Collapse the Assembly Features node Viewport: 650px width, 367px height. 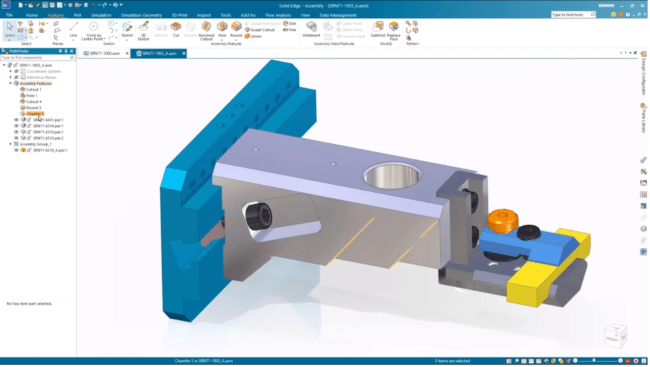pyautogui.click(x=11, y=83)
